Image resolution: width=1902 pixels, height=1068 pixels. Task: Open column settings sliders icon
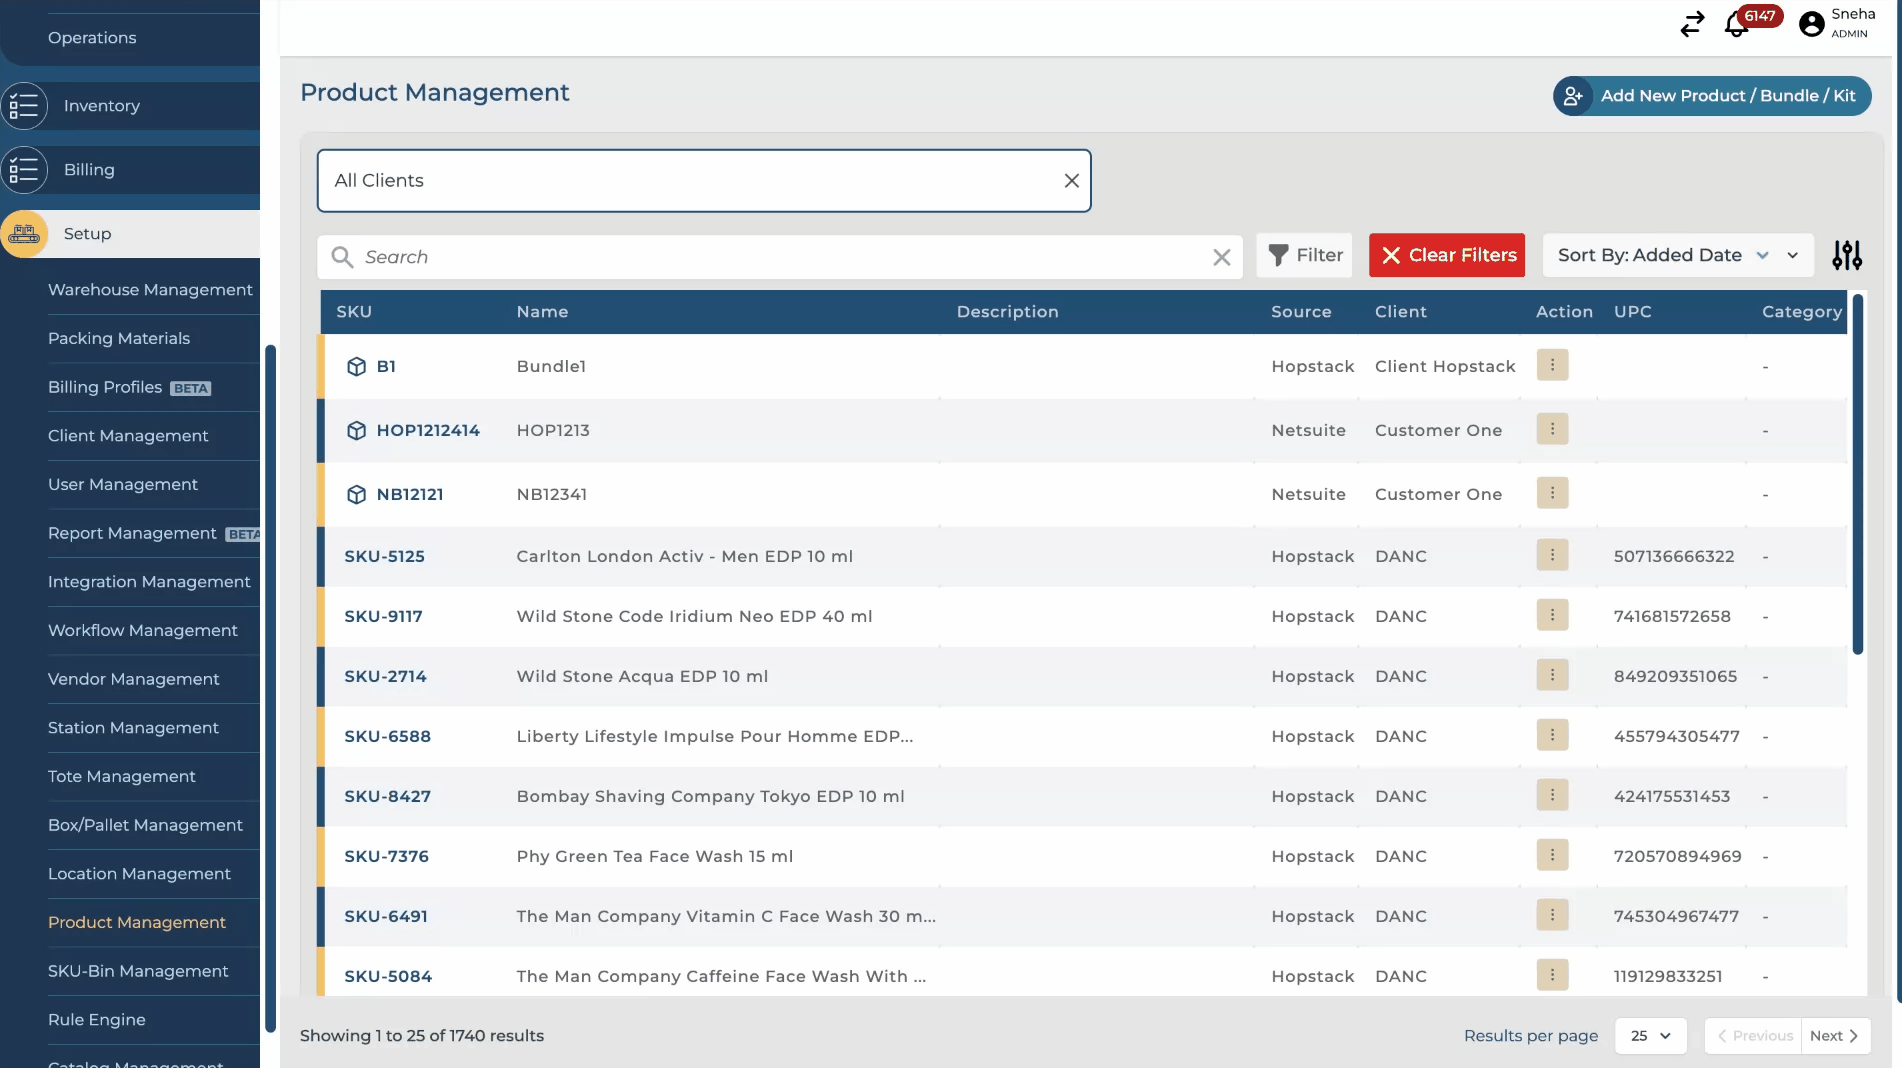tap(1846, 256)
